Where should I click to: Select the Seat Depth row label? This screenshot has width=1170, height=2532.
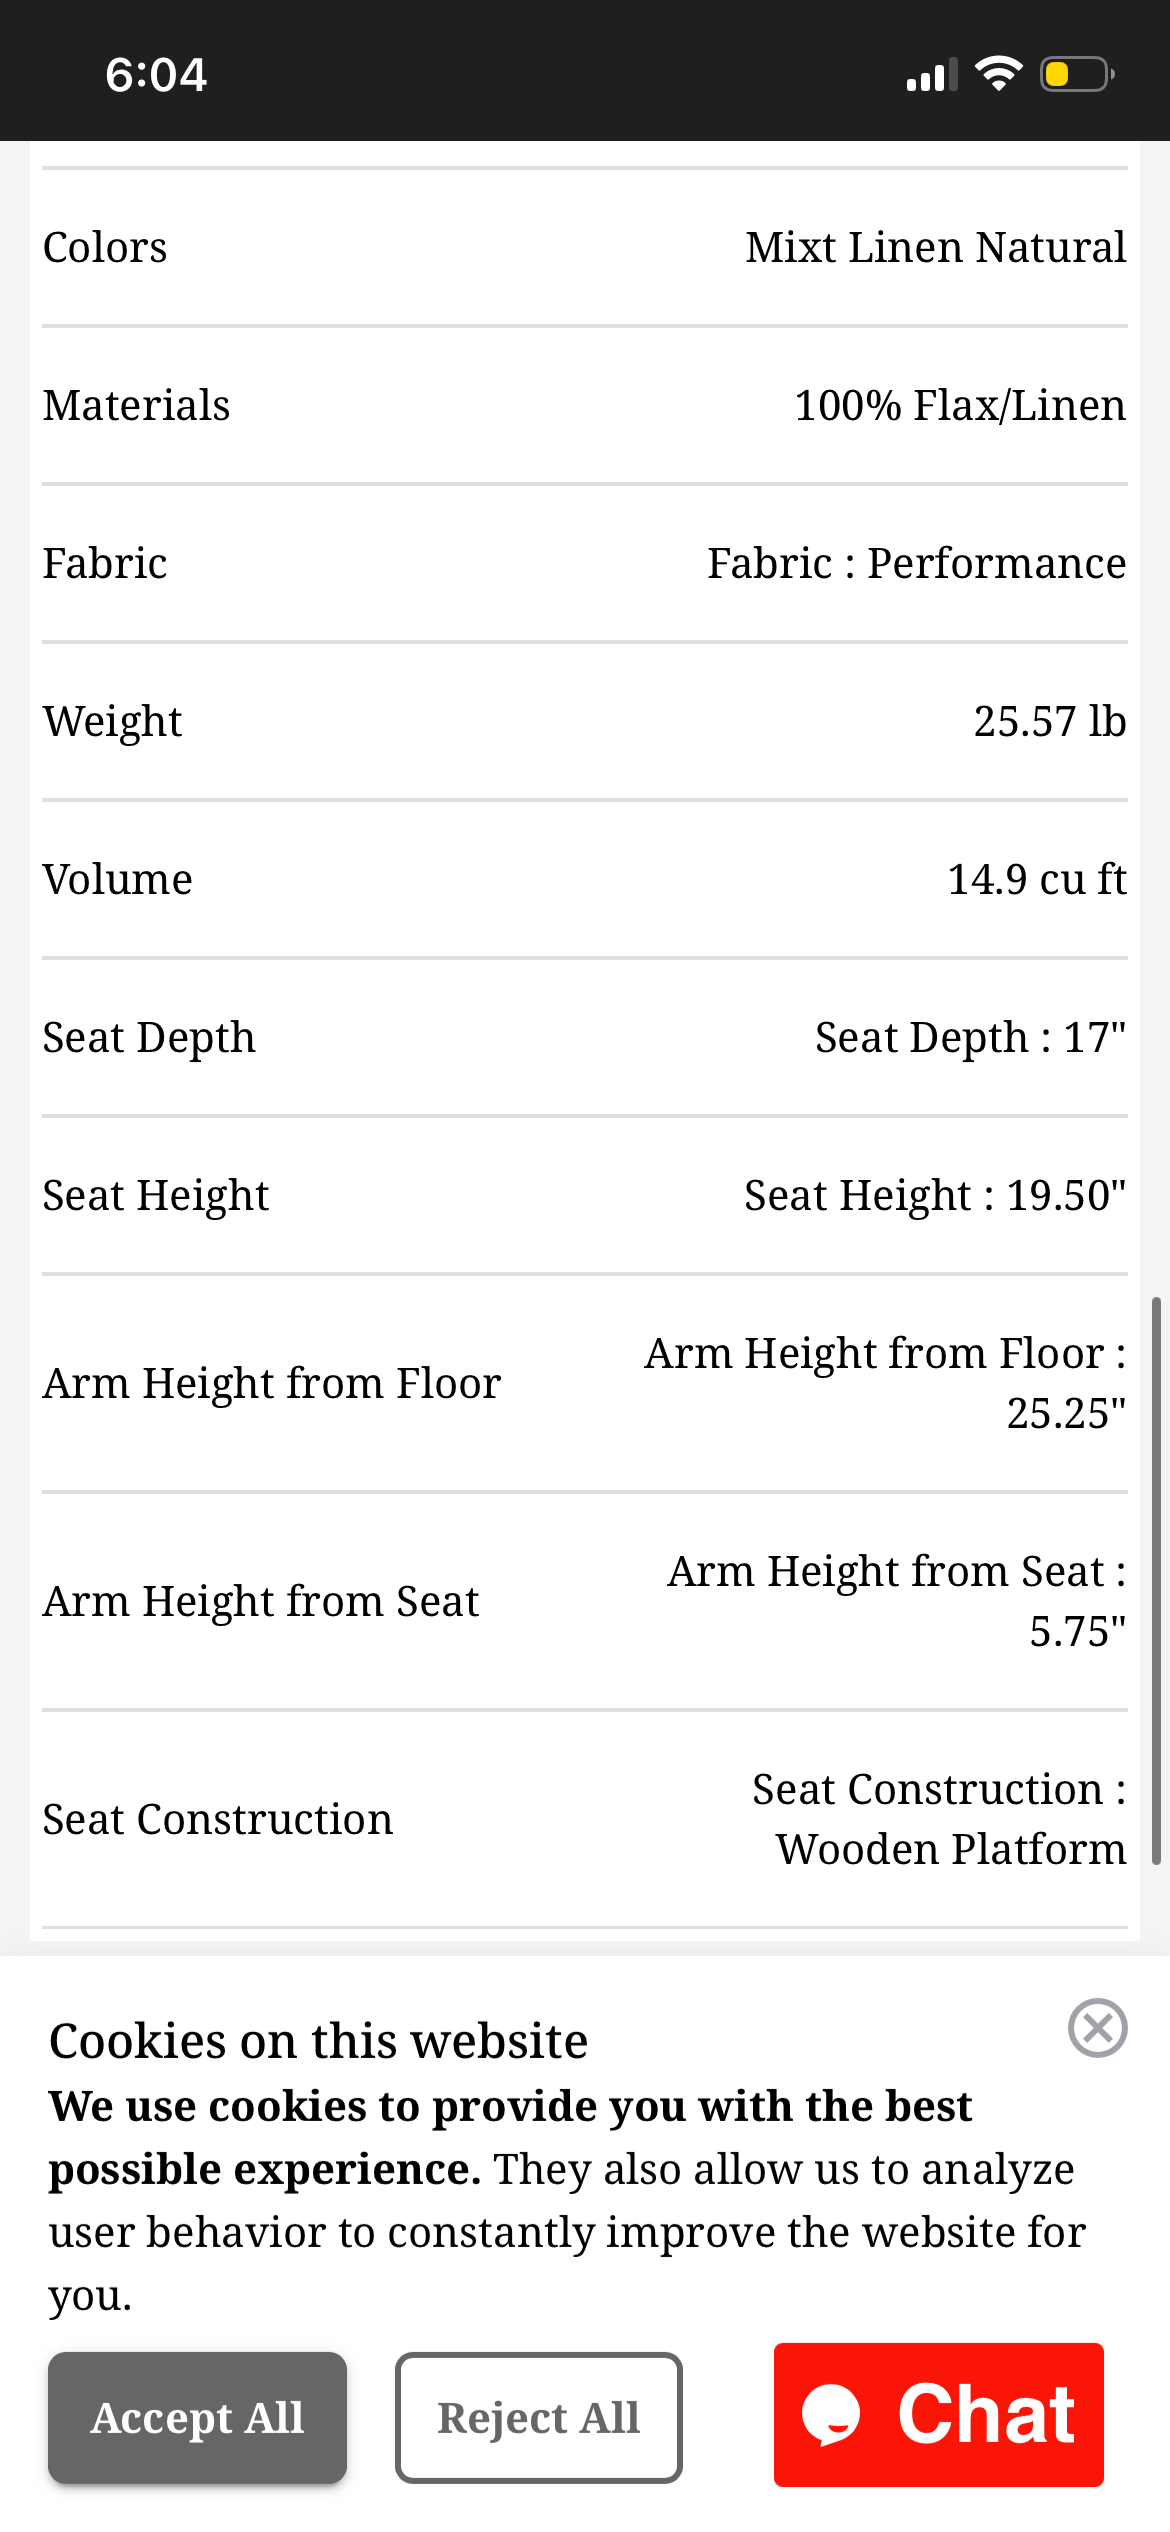(149, 1038)
